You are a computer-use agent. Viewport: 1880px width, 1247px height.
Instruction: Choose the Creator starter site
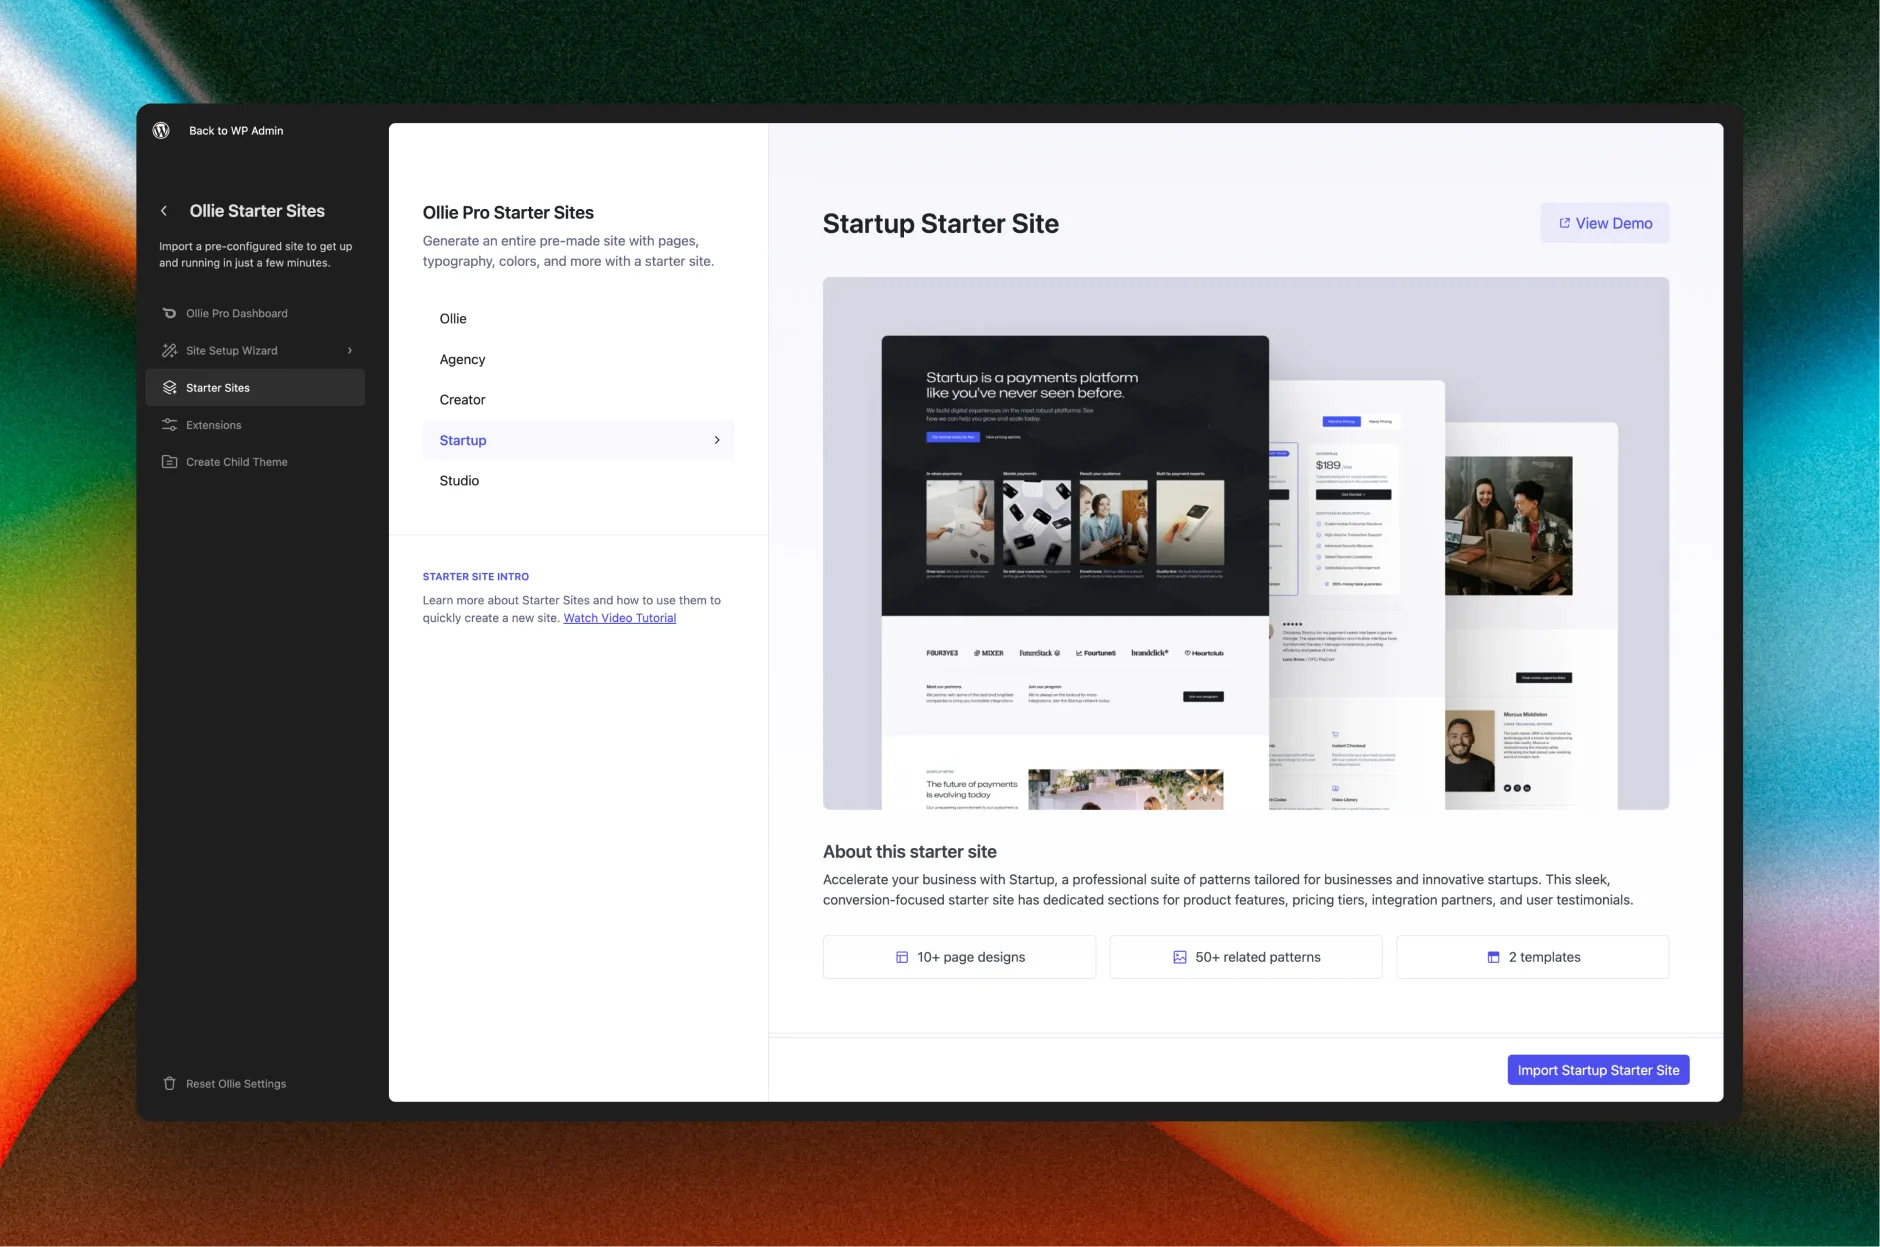(462, 400)
